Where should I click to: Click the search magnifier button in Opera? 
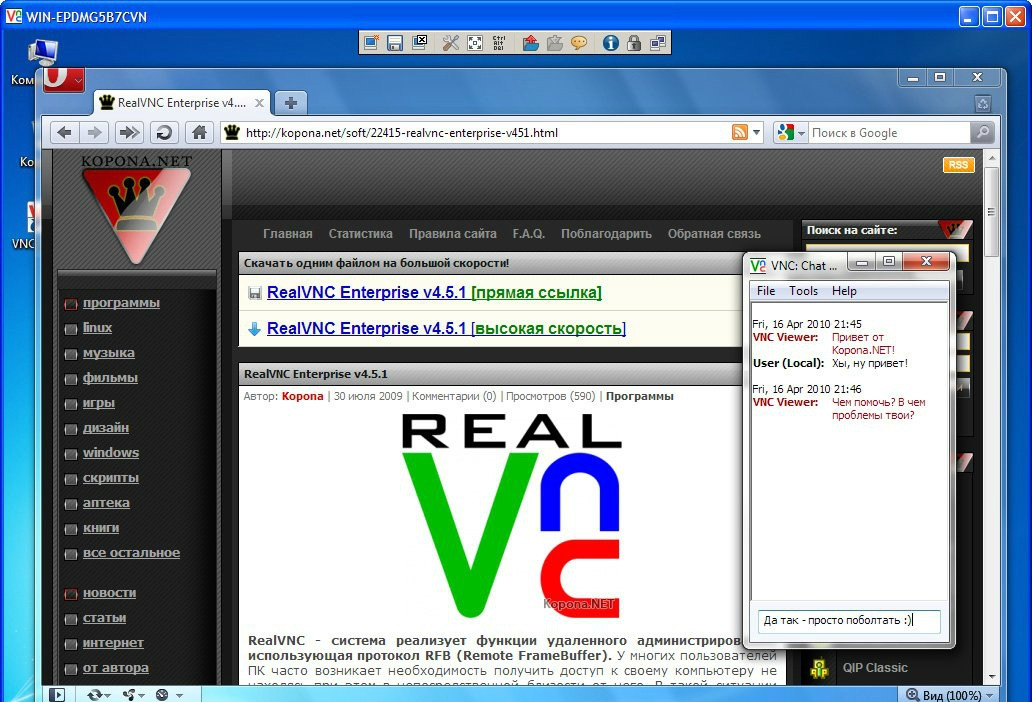pyautogui.click(x=982, y=133)
